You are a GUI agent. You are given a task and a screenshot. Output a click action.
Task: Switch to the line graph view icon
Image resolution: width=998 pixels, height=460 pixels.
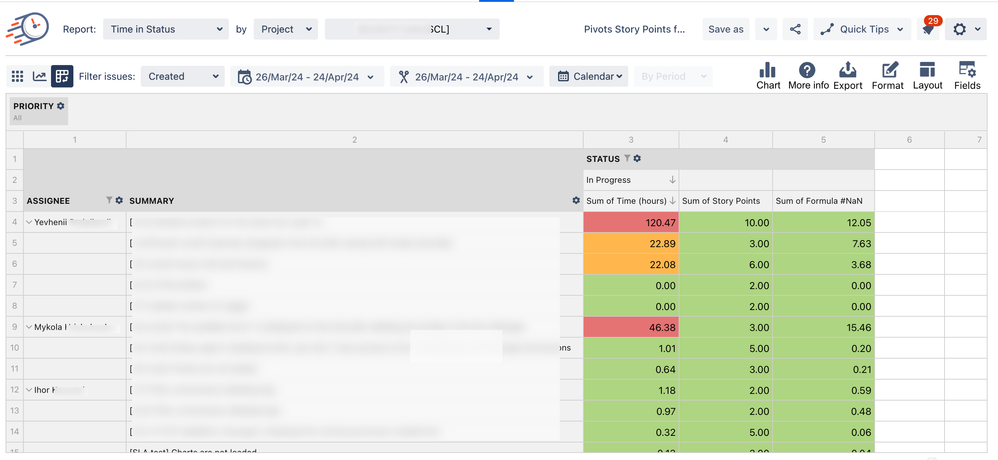(39, 76)
